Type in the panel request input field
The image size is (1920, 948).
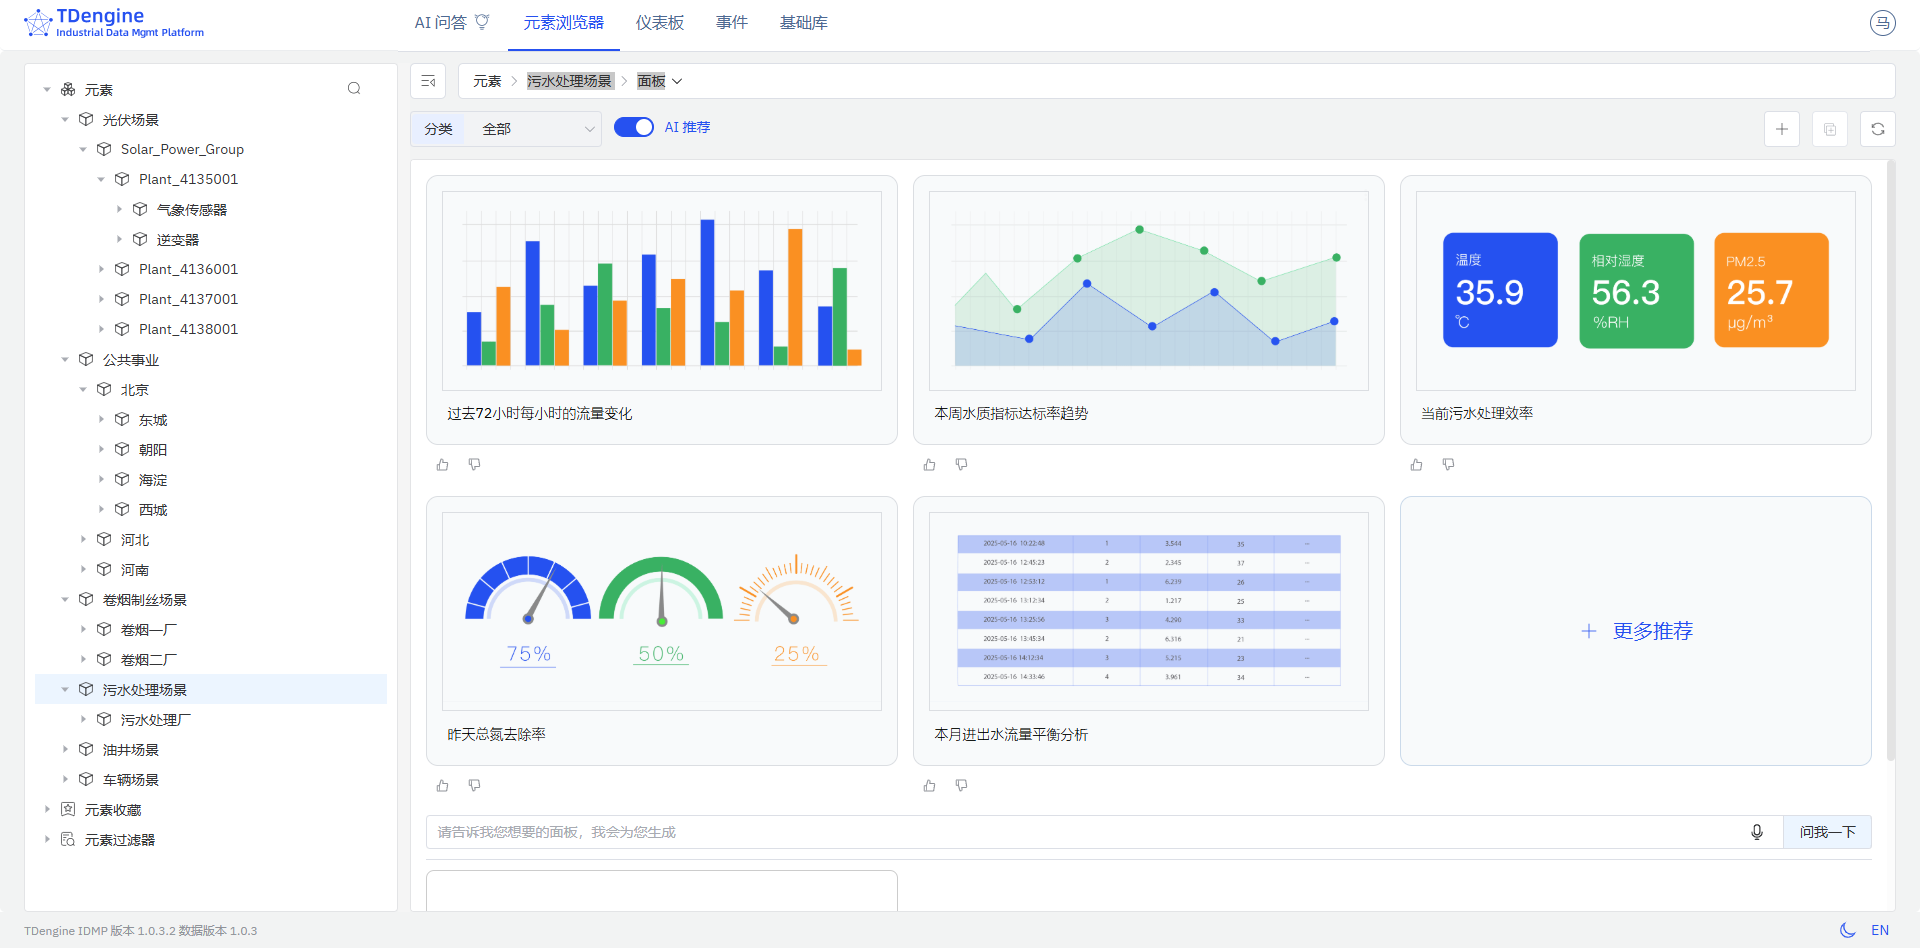click(1088, 832)
